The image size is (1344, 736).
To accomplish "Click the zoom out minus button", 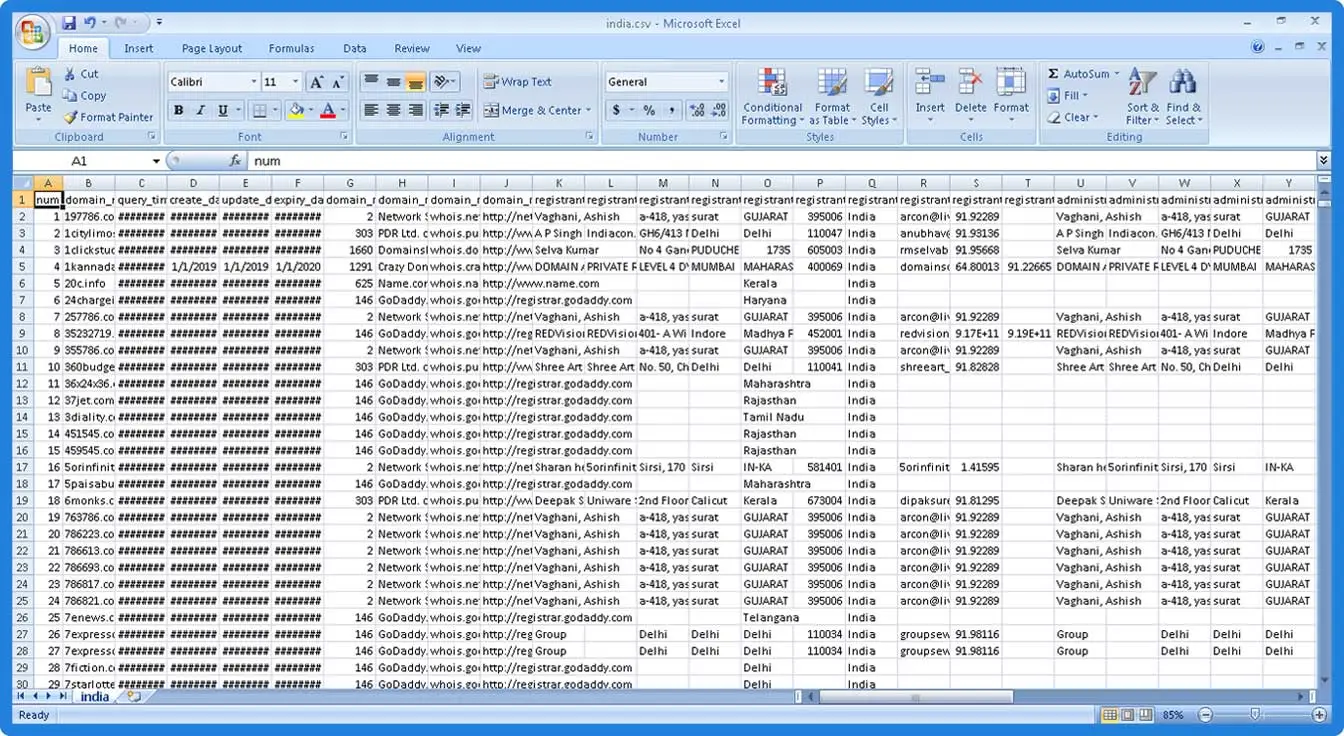I will (x=1205, y=715).
